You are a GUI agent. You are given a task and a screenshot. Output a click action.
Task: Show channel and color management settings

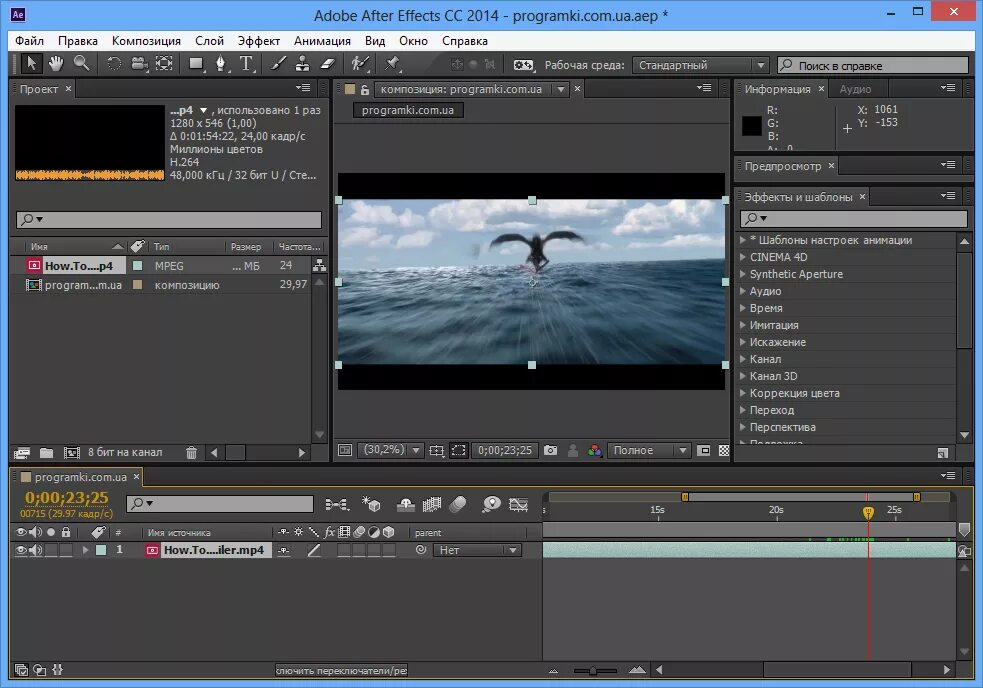(595, 450)
